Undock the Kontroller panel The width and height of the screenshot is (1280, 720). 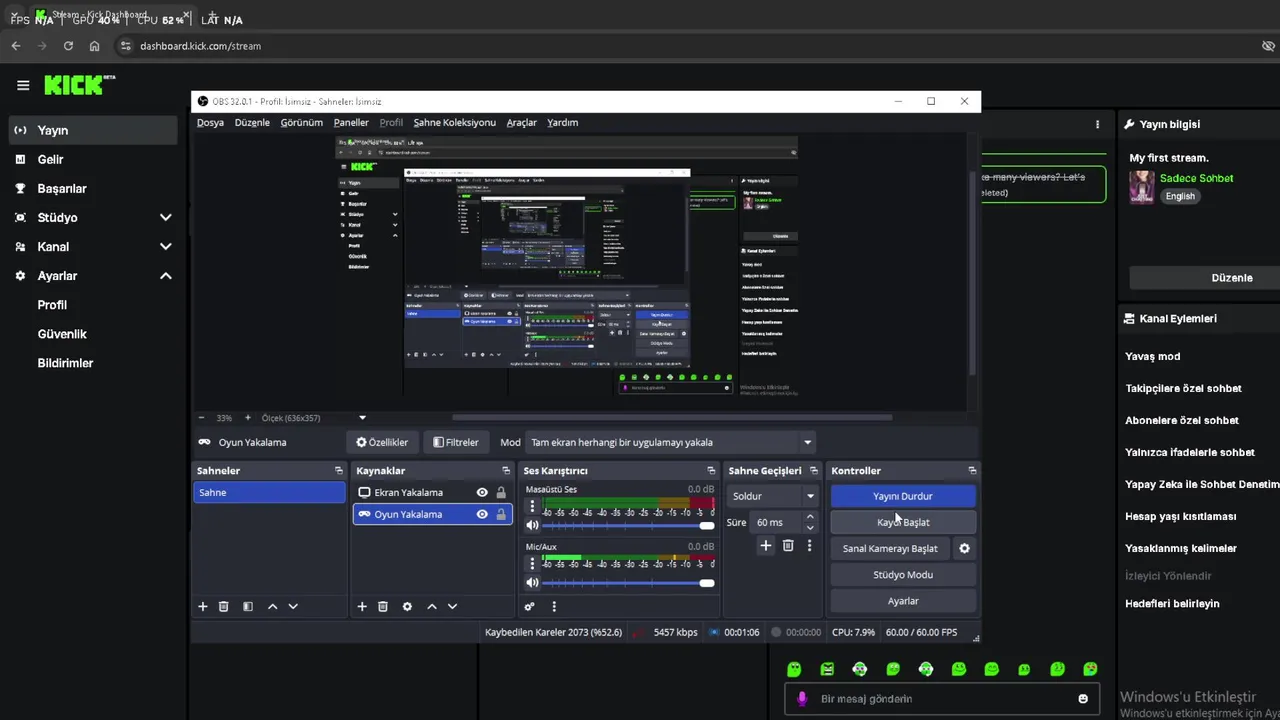click(x=972, y=471)
